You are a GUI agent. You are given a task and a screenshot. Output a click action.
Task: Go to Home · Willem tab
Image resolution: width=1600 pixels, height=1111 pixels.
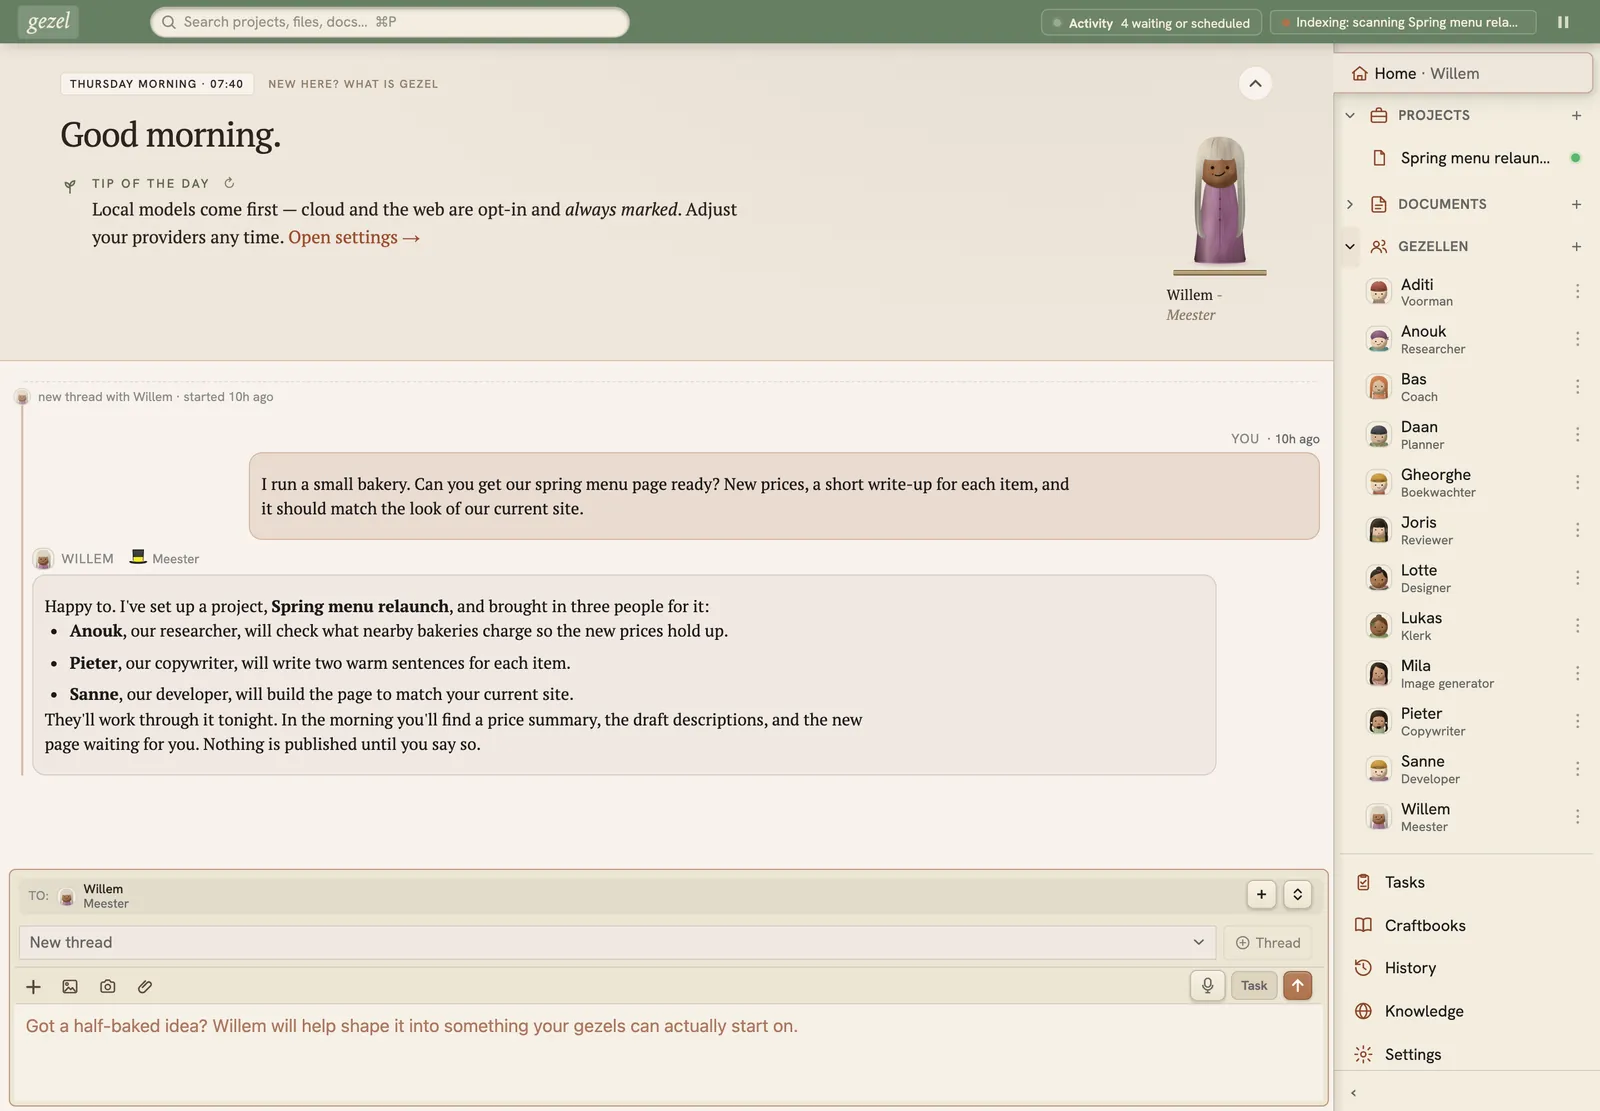pos(1464,73)
